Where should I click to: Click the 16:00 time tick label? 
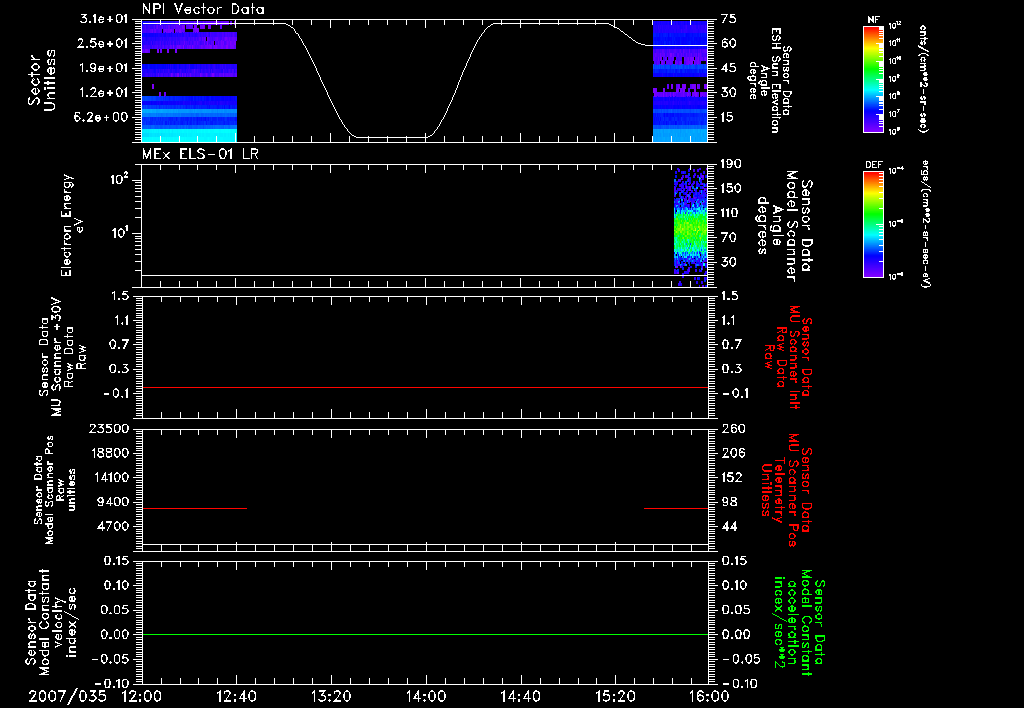pos(709,696)
